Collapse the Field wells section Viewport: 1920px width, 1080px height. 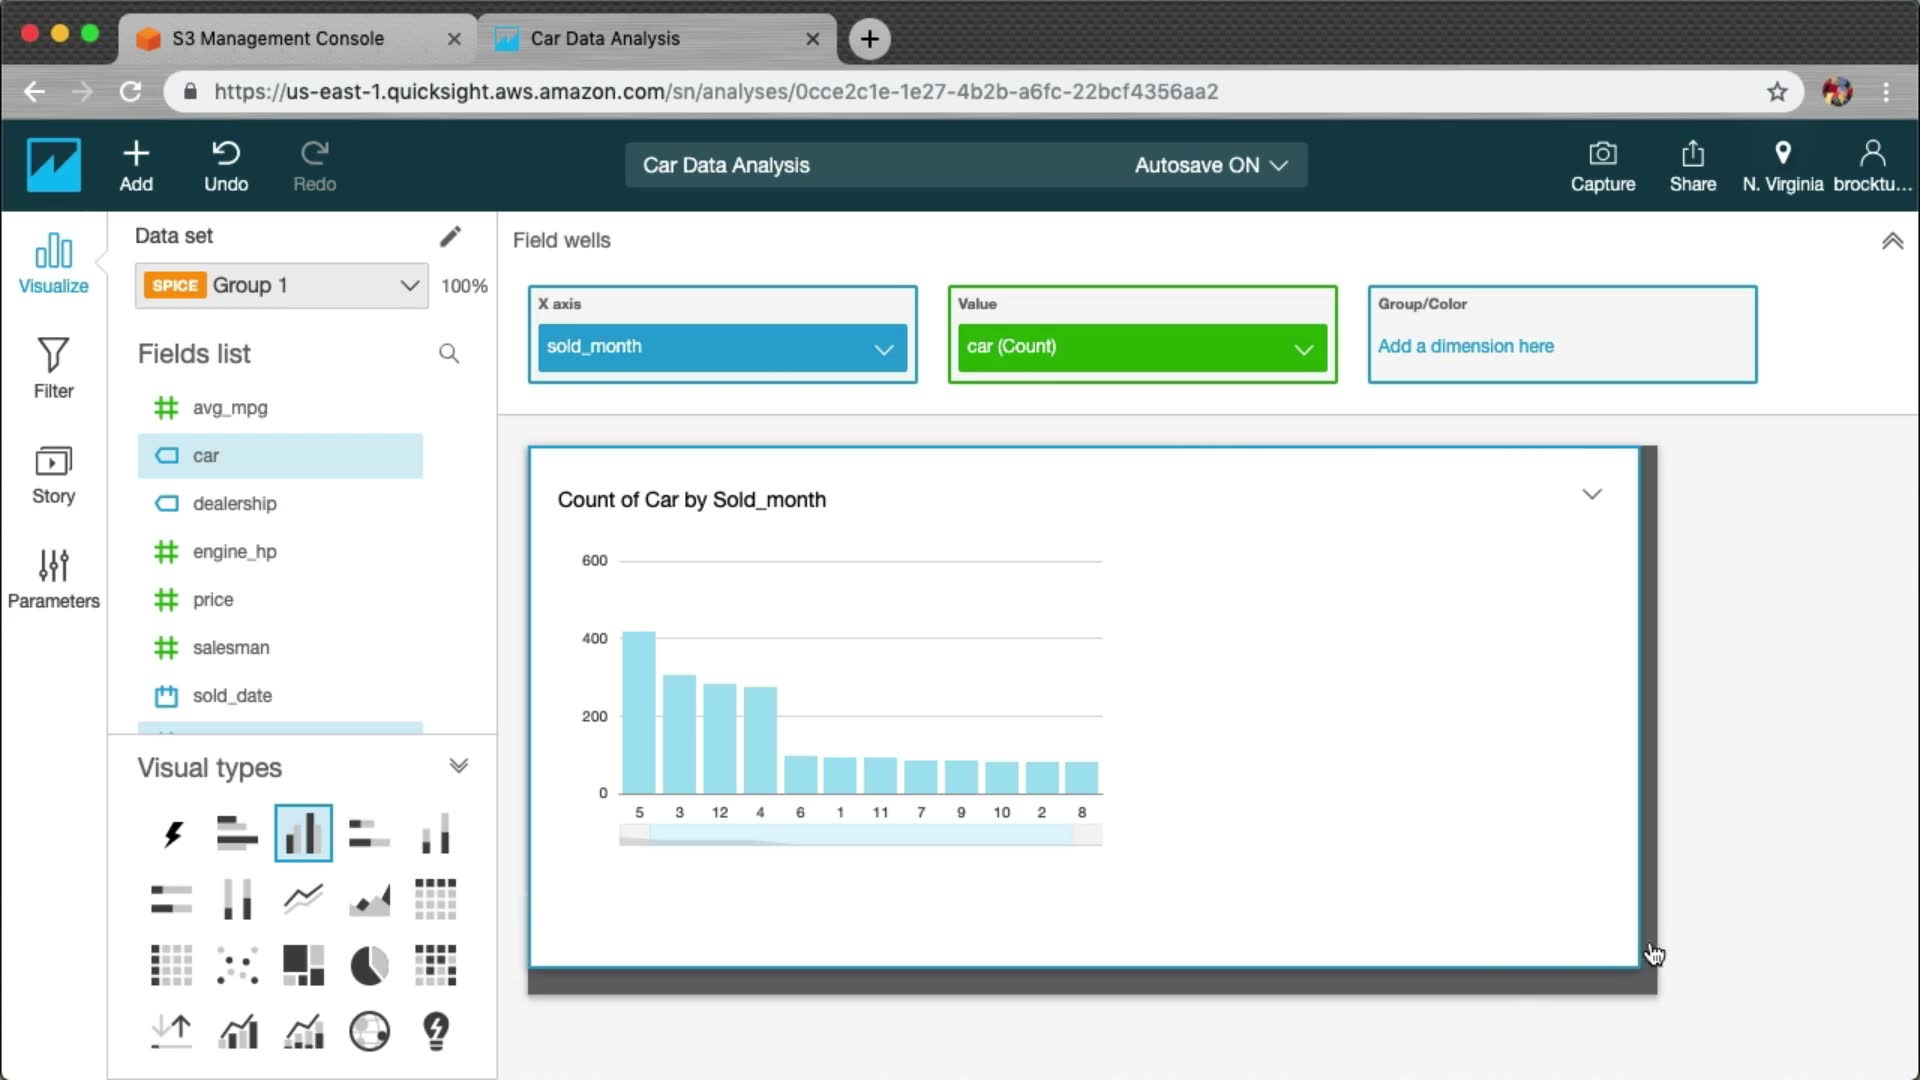coord(1892,241)
